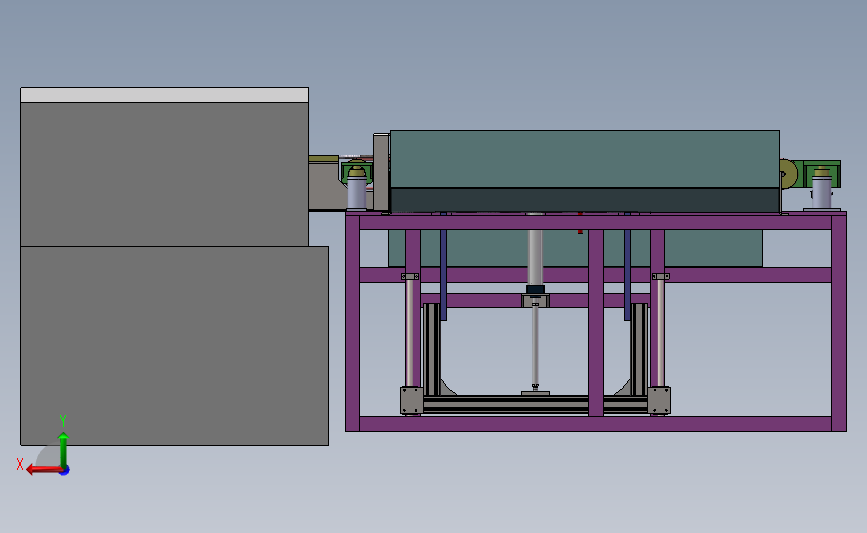
Task: Select the lower gray cabinet block
Action: pos(174,346)
